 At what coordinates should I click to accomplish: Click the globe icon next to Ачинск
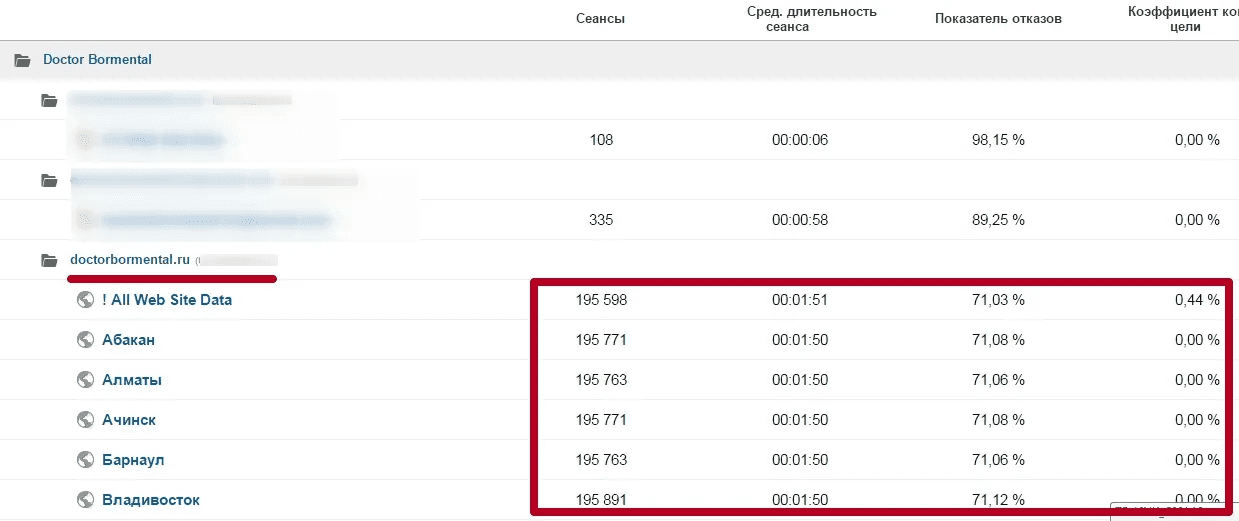[86, 420]
